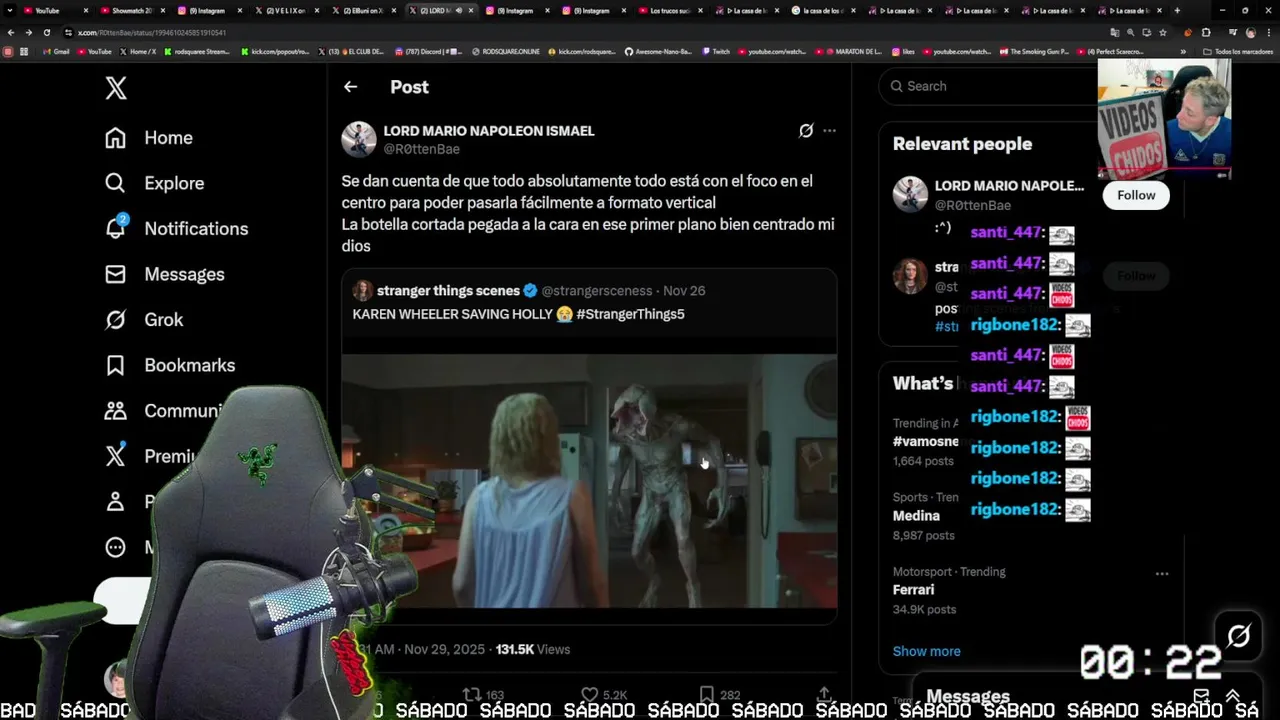Open the RODSQUARE.ONLINE bookmark
The image size is (1280, 720).
coord(505,51)
